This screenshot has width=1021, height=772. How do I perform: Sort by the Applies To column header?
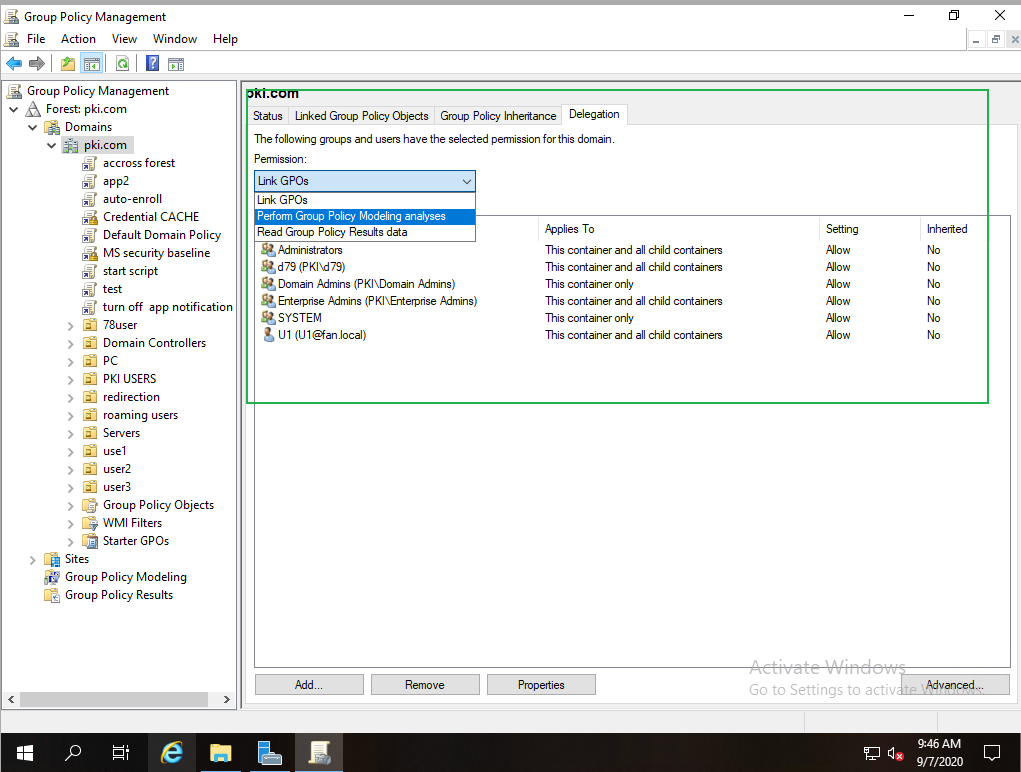(678, 229)
